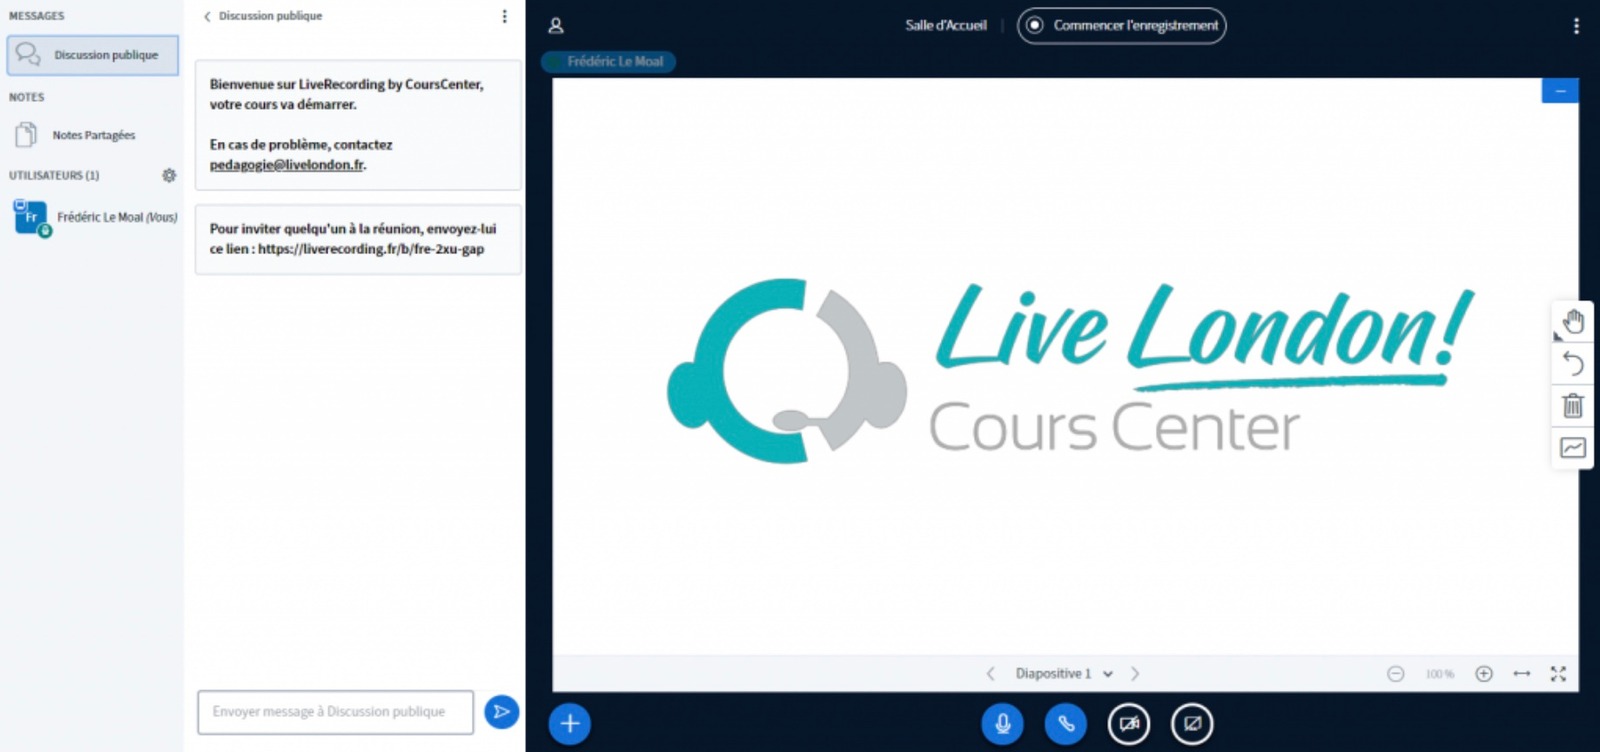1600x752 pixels.
Task: Go to the next slide
Action: tap(1135, 674)
